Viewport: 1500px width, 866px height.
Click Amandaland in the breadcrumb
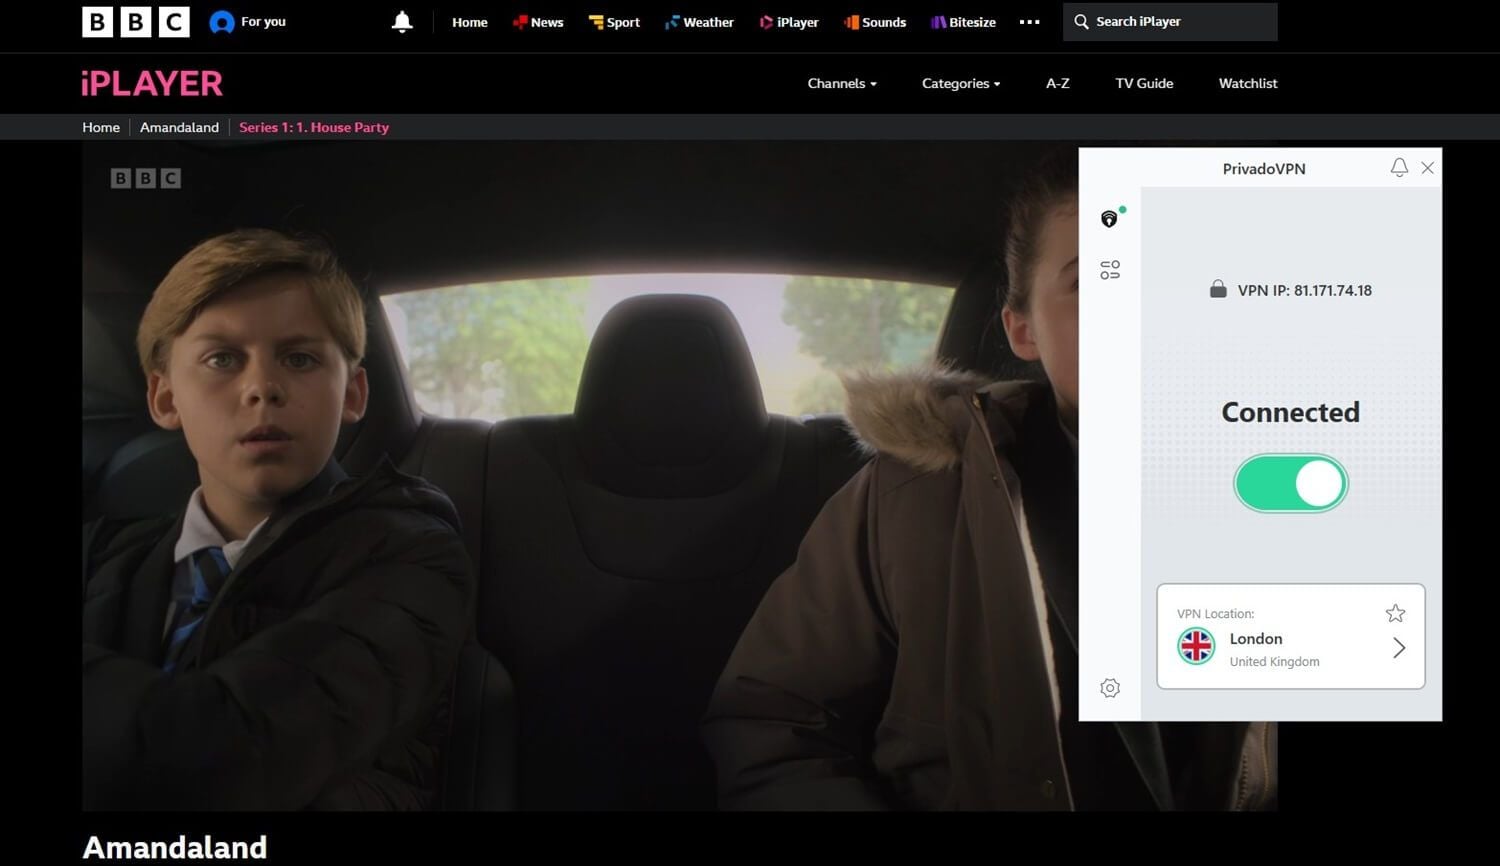pos(179,127)
